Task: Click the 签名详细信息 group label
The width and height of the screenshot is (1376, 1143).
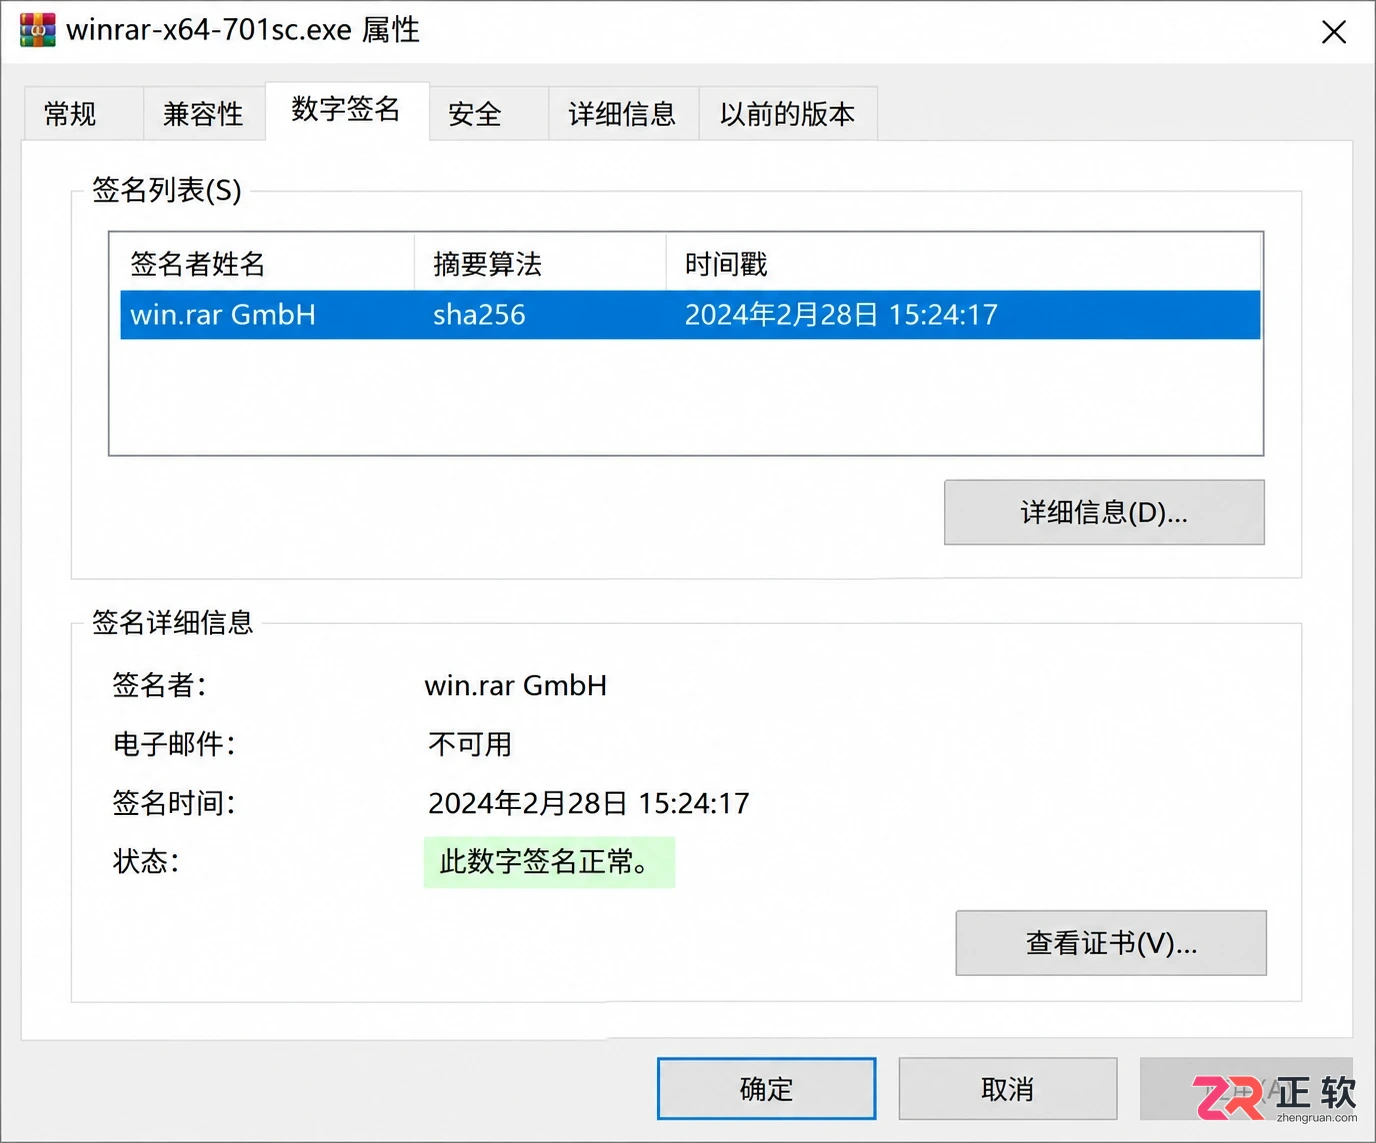Action: pos(173,623)
